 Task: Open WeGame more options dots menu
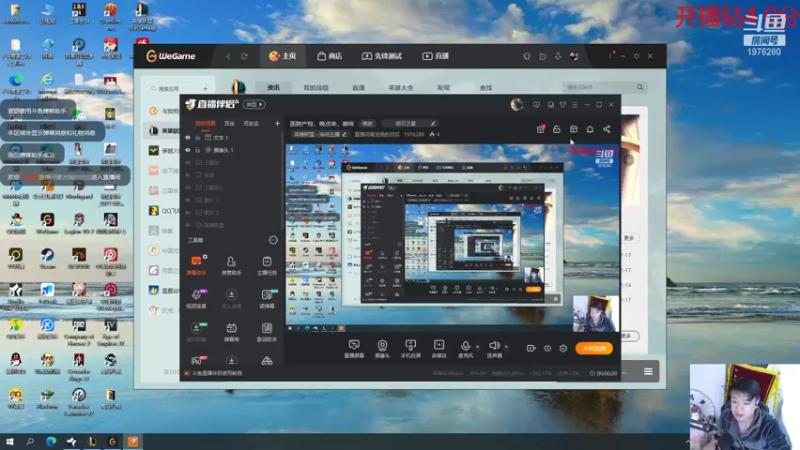(x=610, y=56)
